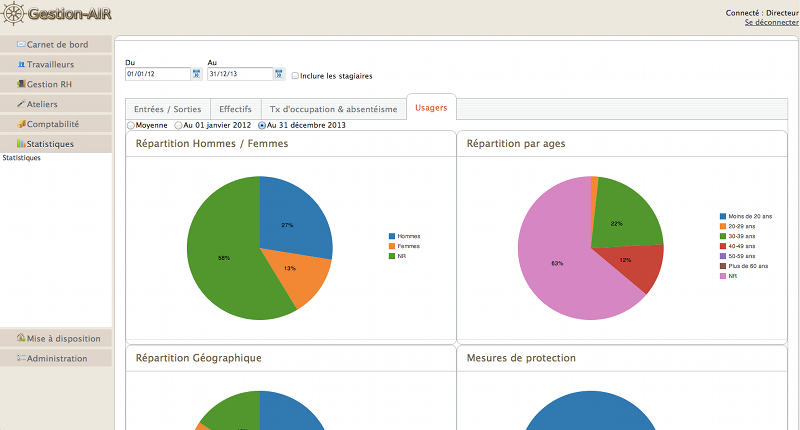The width and height of the screenshot is (800, 430).
Task: Click the Ateliers tool icon
Action: pyautogui.click(x=21, y=104)
